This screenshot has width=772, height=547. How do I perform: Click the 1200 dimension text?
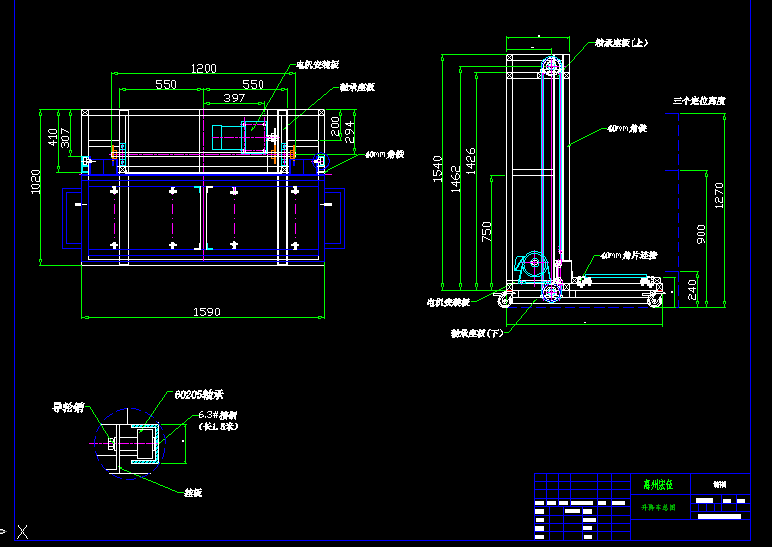click(x=204, y=68)
